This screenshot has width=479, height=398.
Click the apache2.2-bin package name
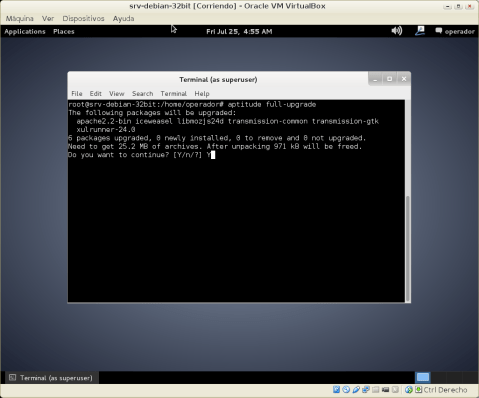pyautogui.click(x=104, y=121)
